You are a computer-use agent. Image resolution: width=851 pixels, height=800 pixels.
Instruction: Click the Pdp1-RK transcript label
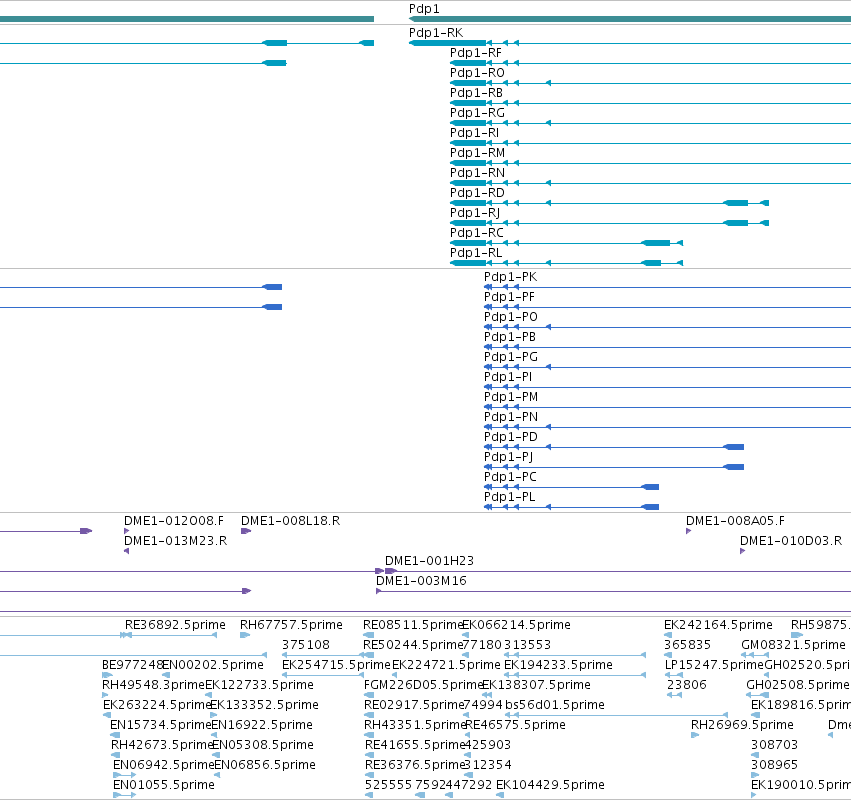[x=436, y=33]
